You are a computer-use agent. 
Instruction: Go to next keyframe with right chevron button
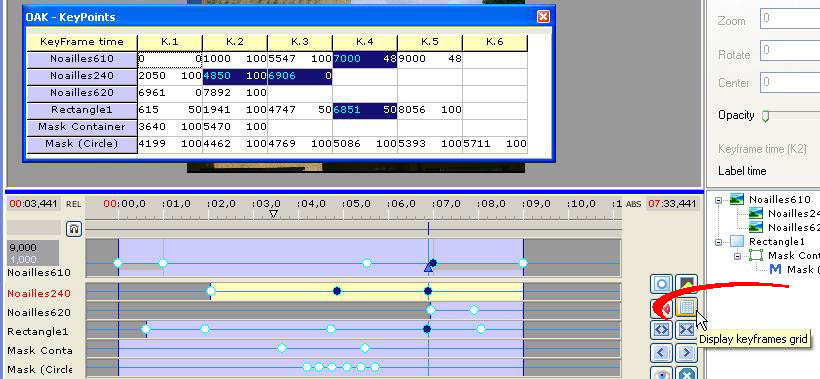tap(686, 353)
